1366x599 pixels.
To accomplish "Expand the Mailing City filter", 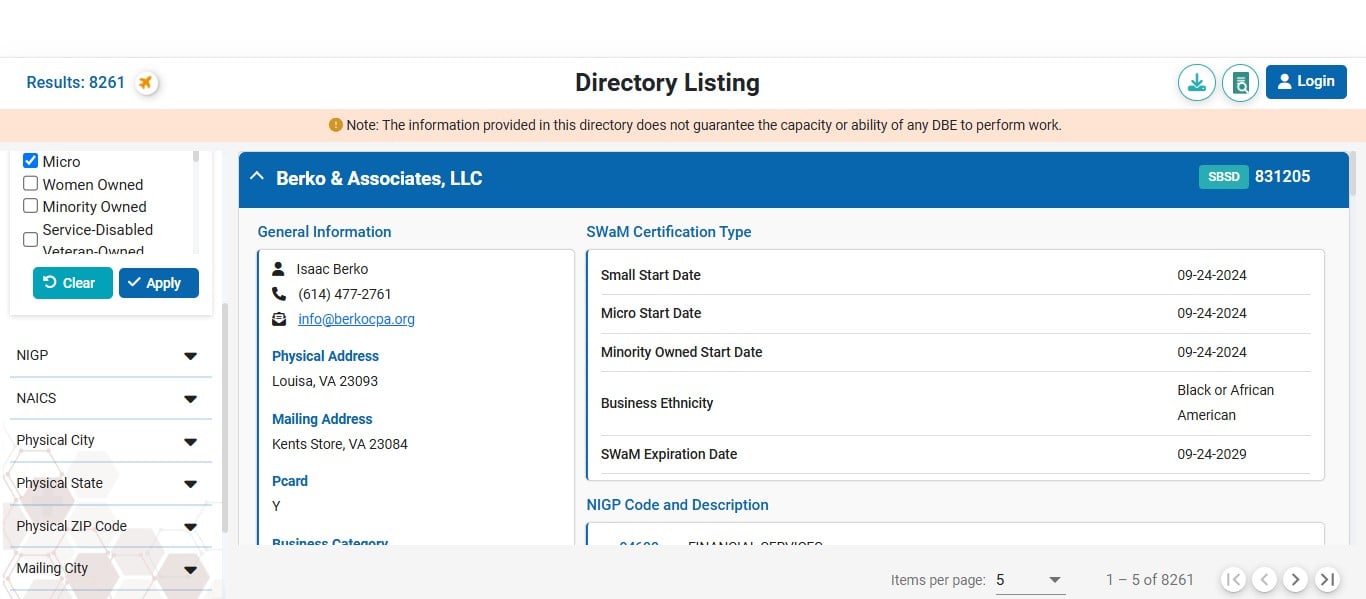I will [110, 569].
